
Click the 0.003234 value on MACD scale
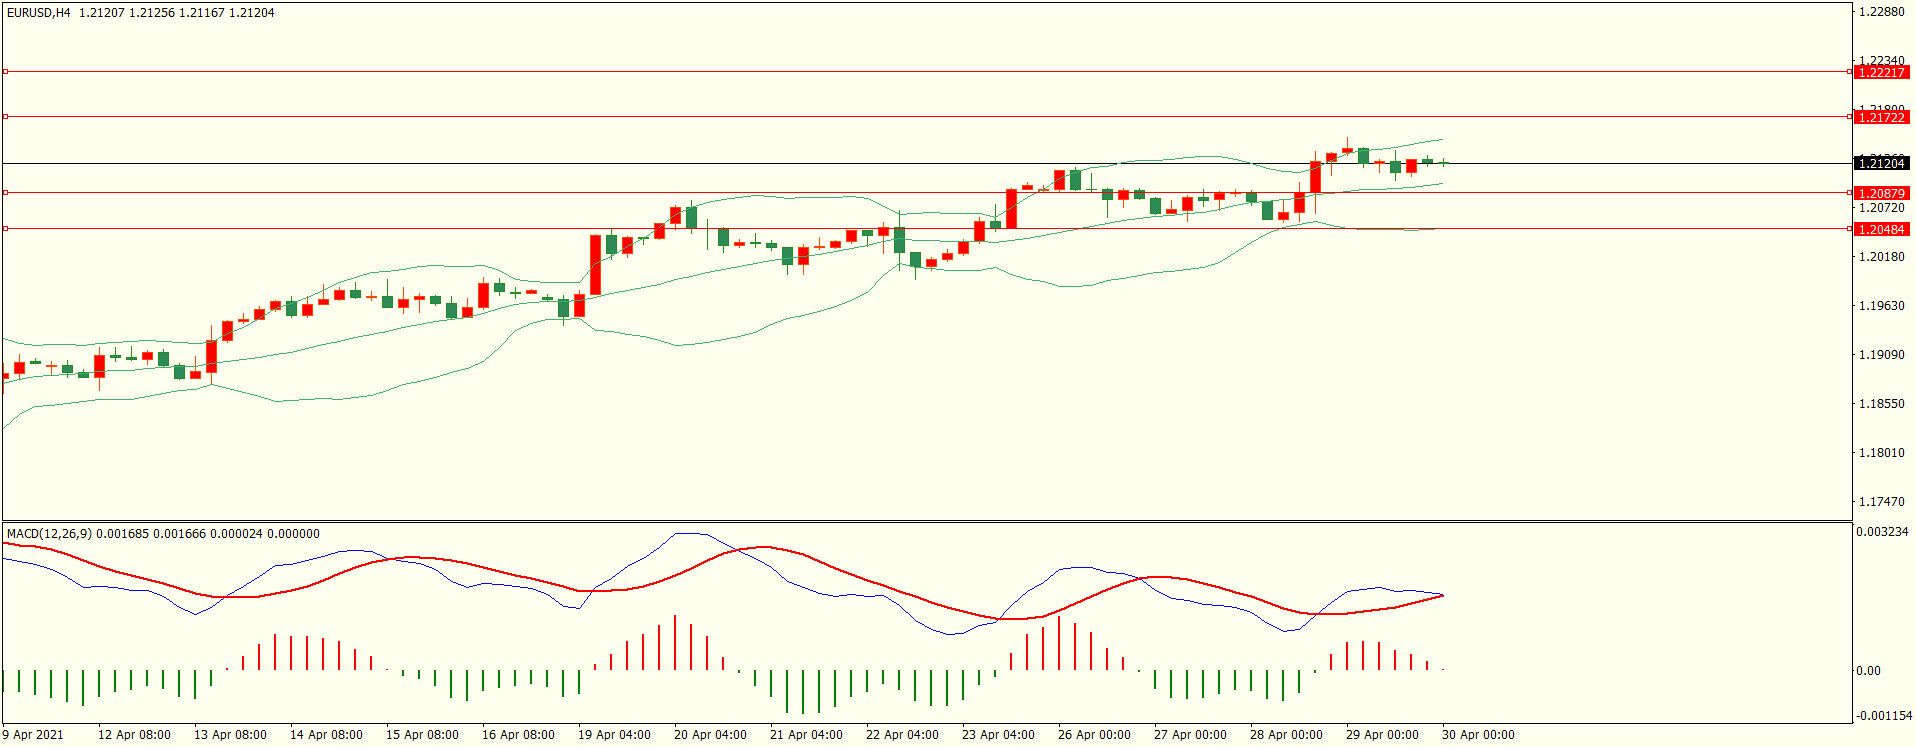pos(1882,532)
